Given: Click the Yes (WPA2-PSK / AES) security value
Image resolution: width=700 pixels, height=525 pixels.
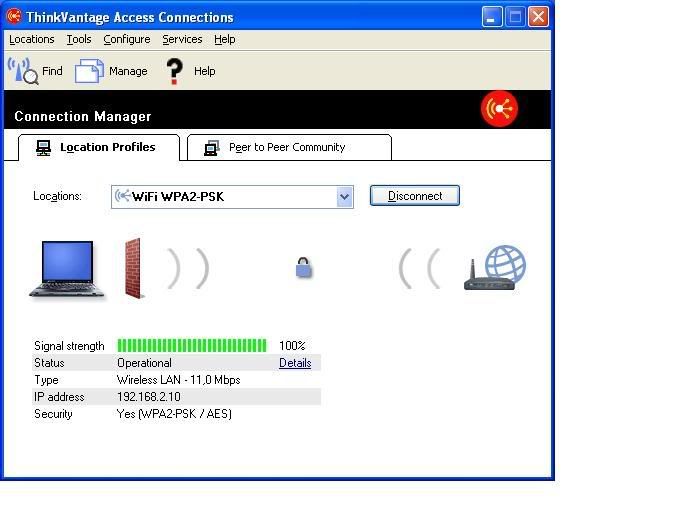Looking at the screenshot, I should tap(174, 414).
